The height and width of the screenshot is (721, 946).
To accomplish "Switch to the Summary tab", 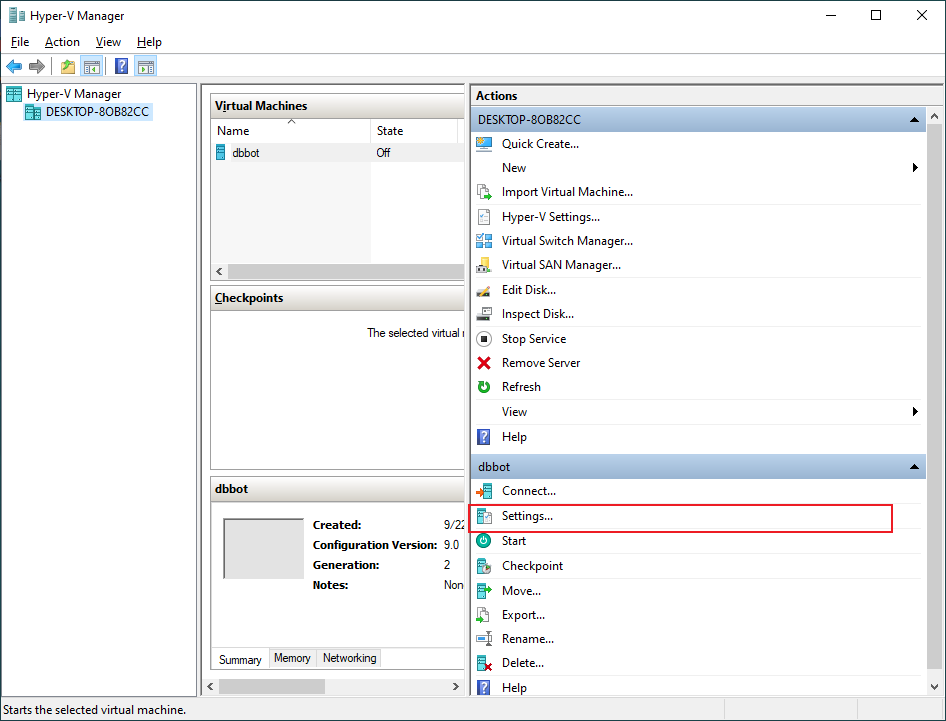I will click(x=240, y=659).
